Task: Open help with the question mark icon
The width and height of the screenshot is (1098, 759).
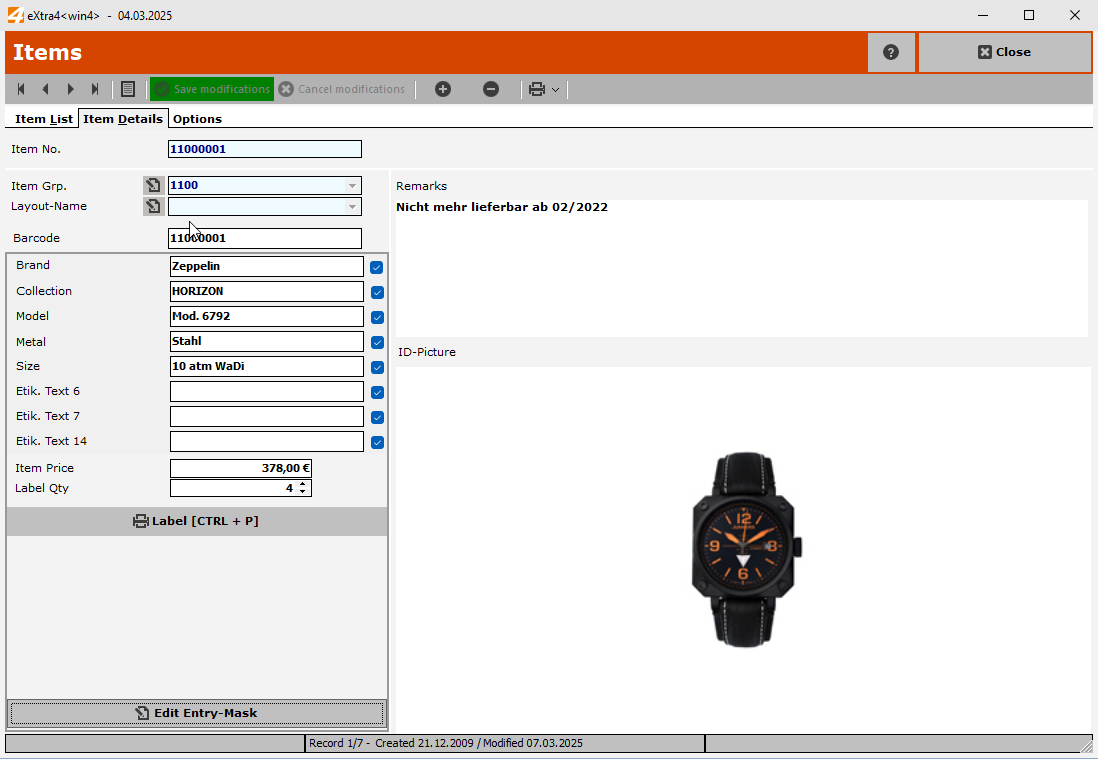Action: 891,52
